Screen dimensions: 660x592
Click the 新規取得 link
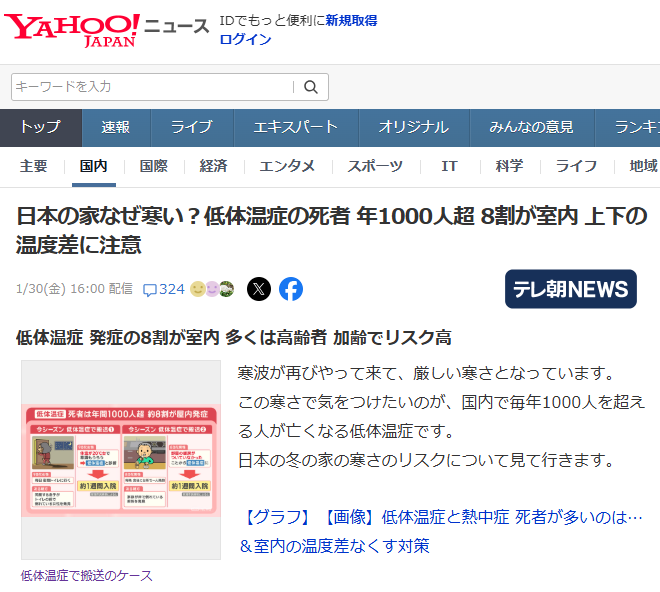click(351, 20)
